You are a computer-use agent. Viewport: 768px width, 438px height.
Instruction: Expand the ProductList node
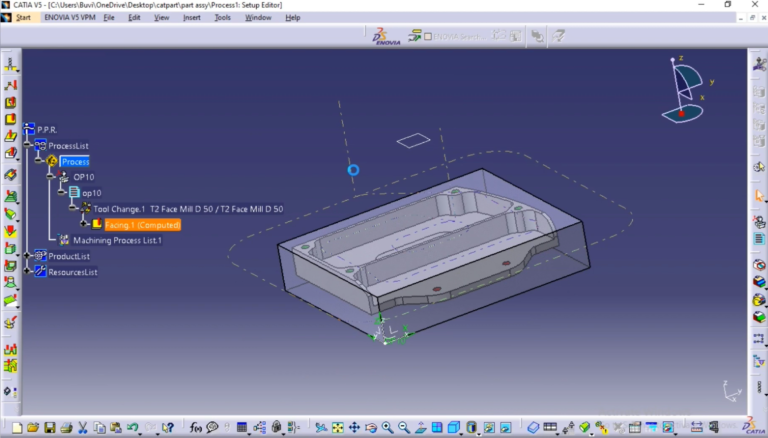click(x=27, y=255)
